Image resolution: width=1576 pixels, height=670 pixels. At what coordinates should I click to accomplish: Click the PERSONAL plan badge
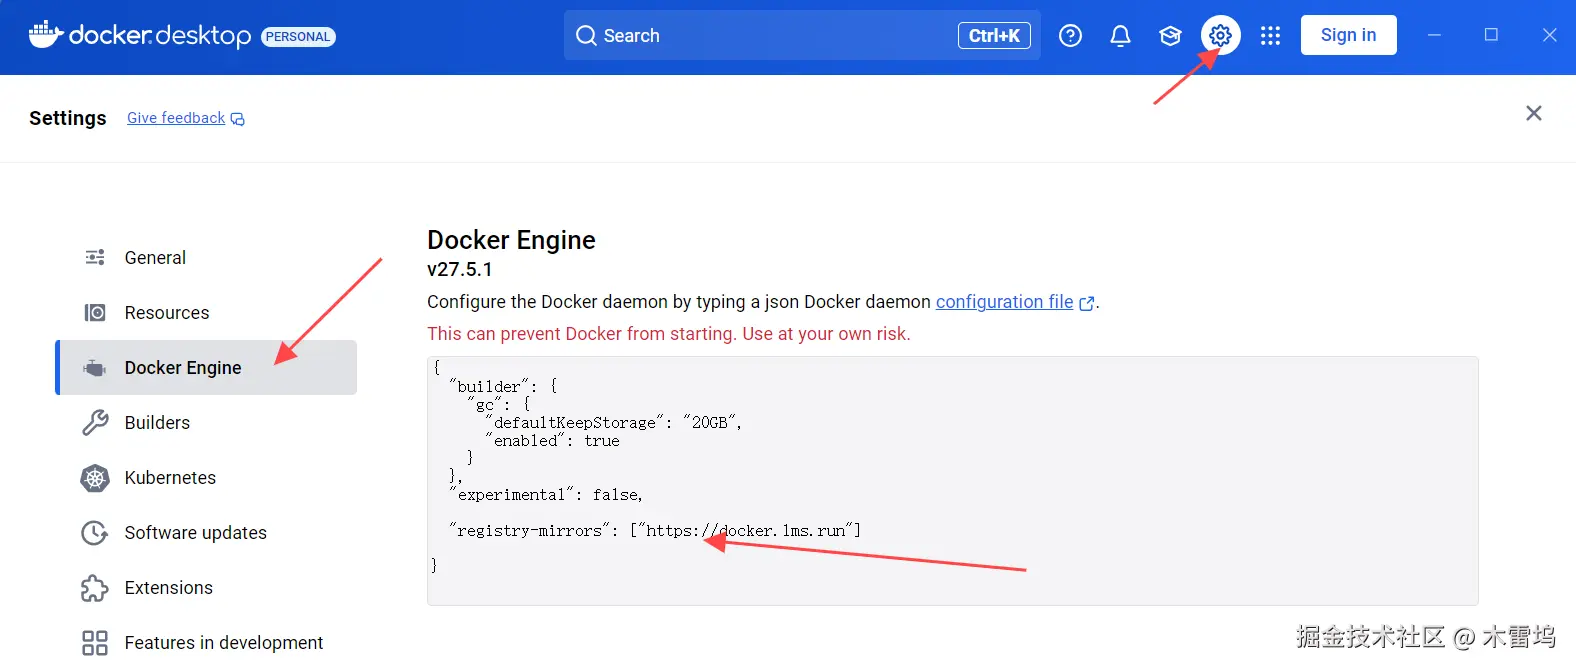point(298,37)
